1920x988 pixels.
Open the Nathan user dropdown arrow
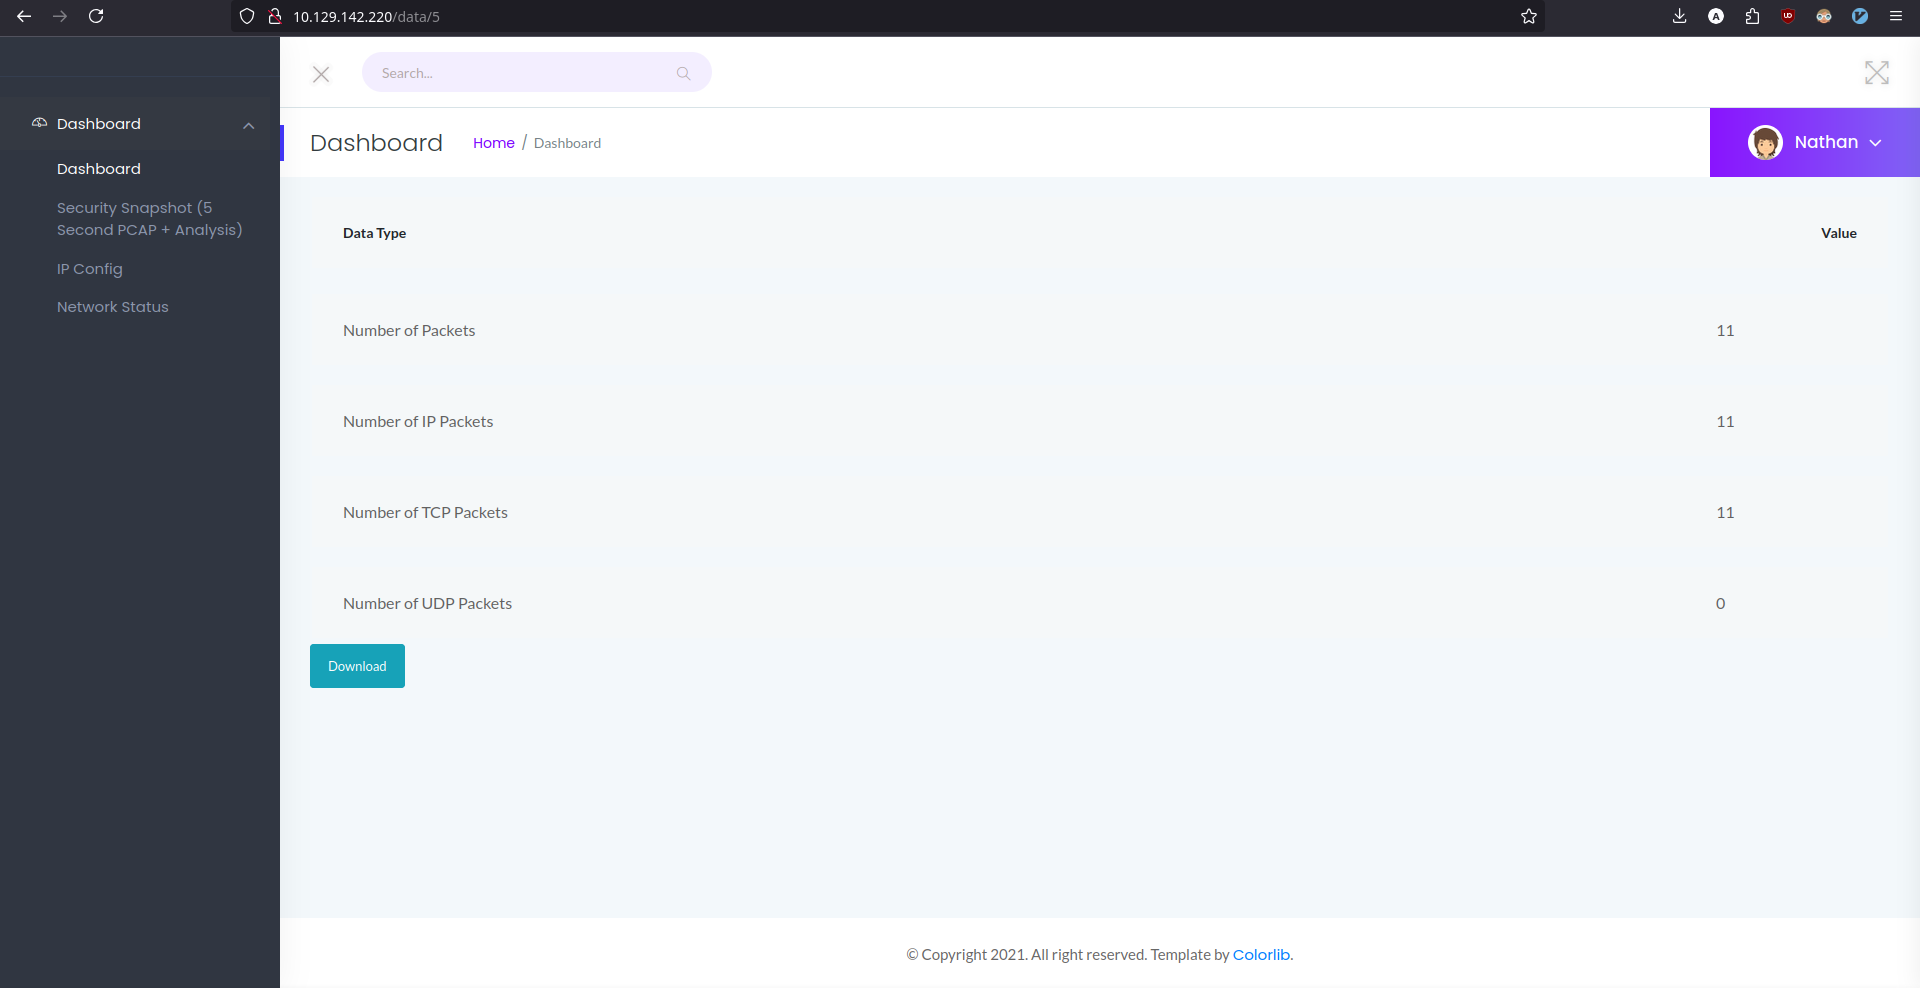pos(1876,143)
